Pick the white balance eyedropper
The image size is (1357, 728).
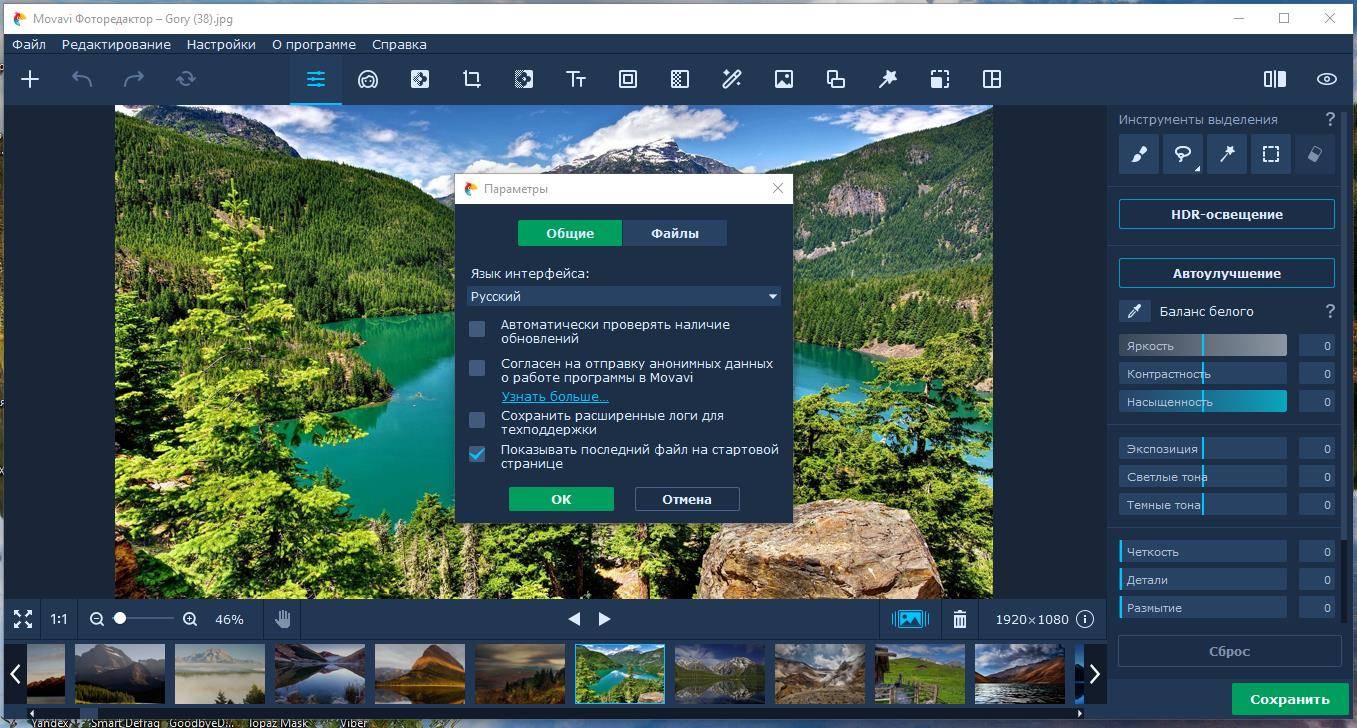pyautogui.click(x=1134, y=311)
